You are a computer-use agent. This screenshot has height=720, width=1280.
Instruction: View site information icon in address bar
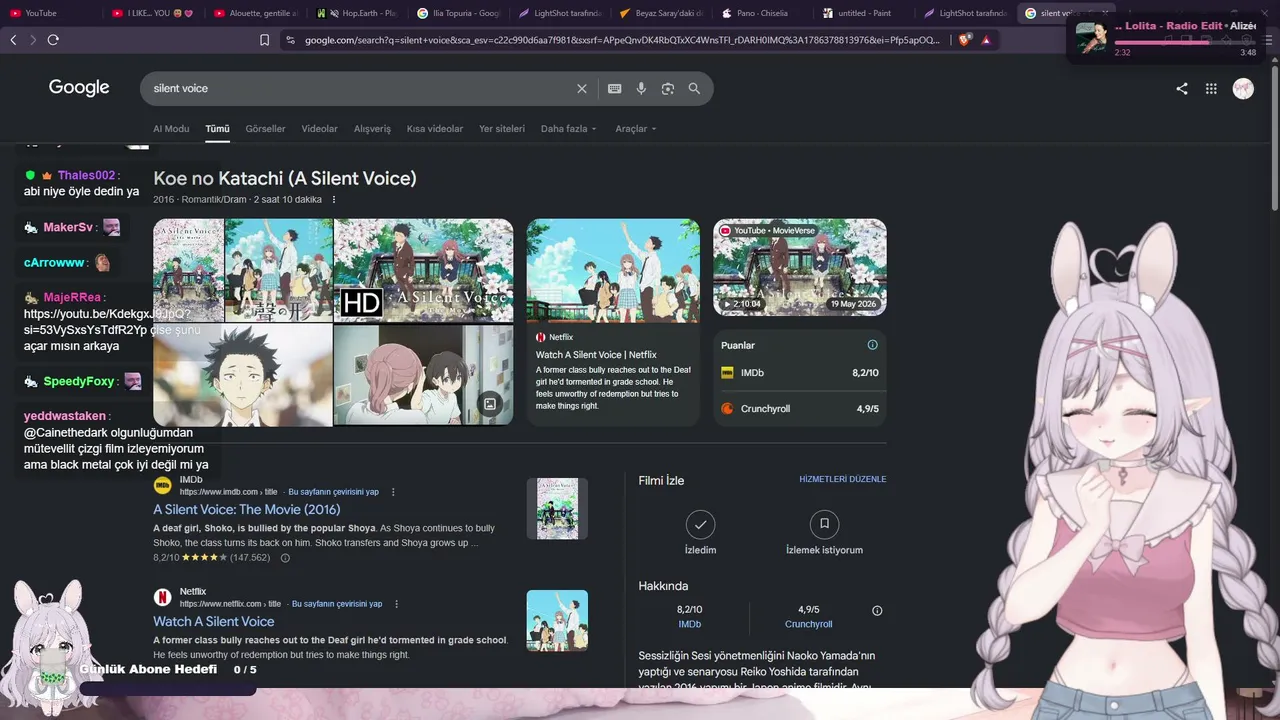290,40
